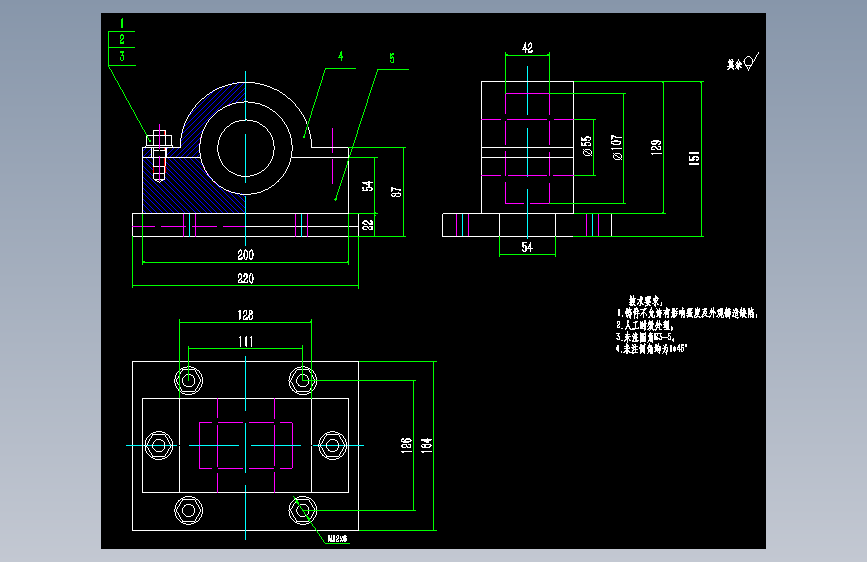867x562 pixels.
Task: Select the magenta hidden-line rectangle in the top view
Action: tap(246, 445)
